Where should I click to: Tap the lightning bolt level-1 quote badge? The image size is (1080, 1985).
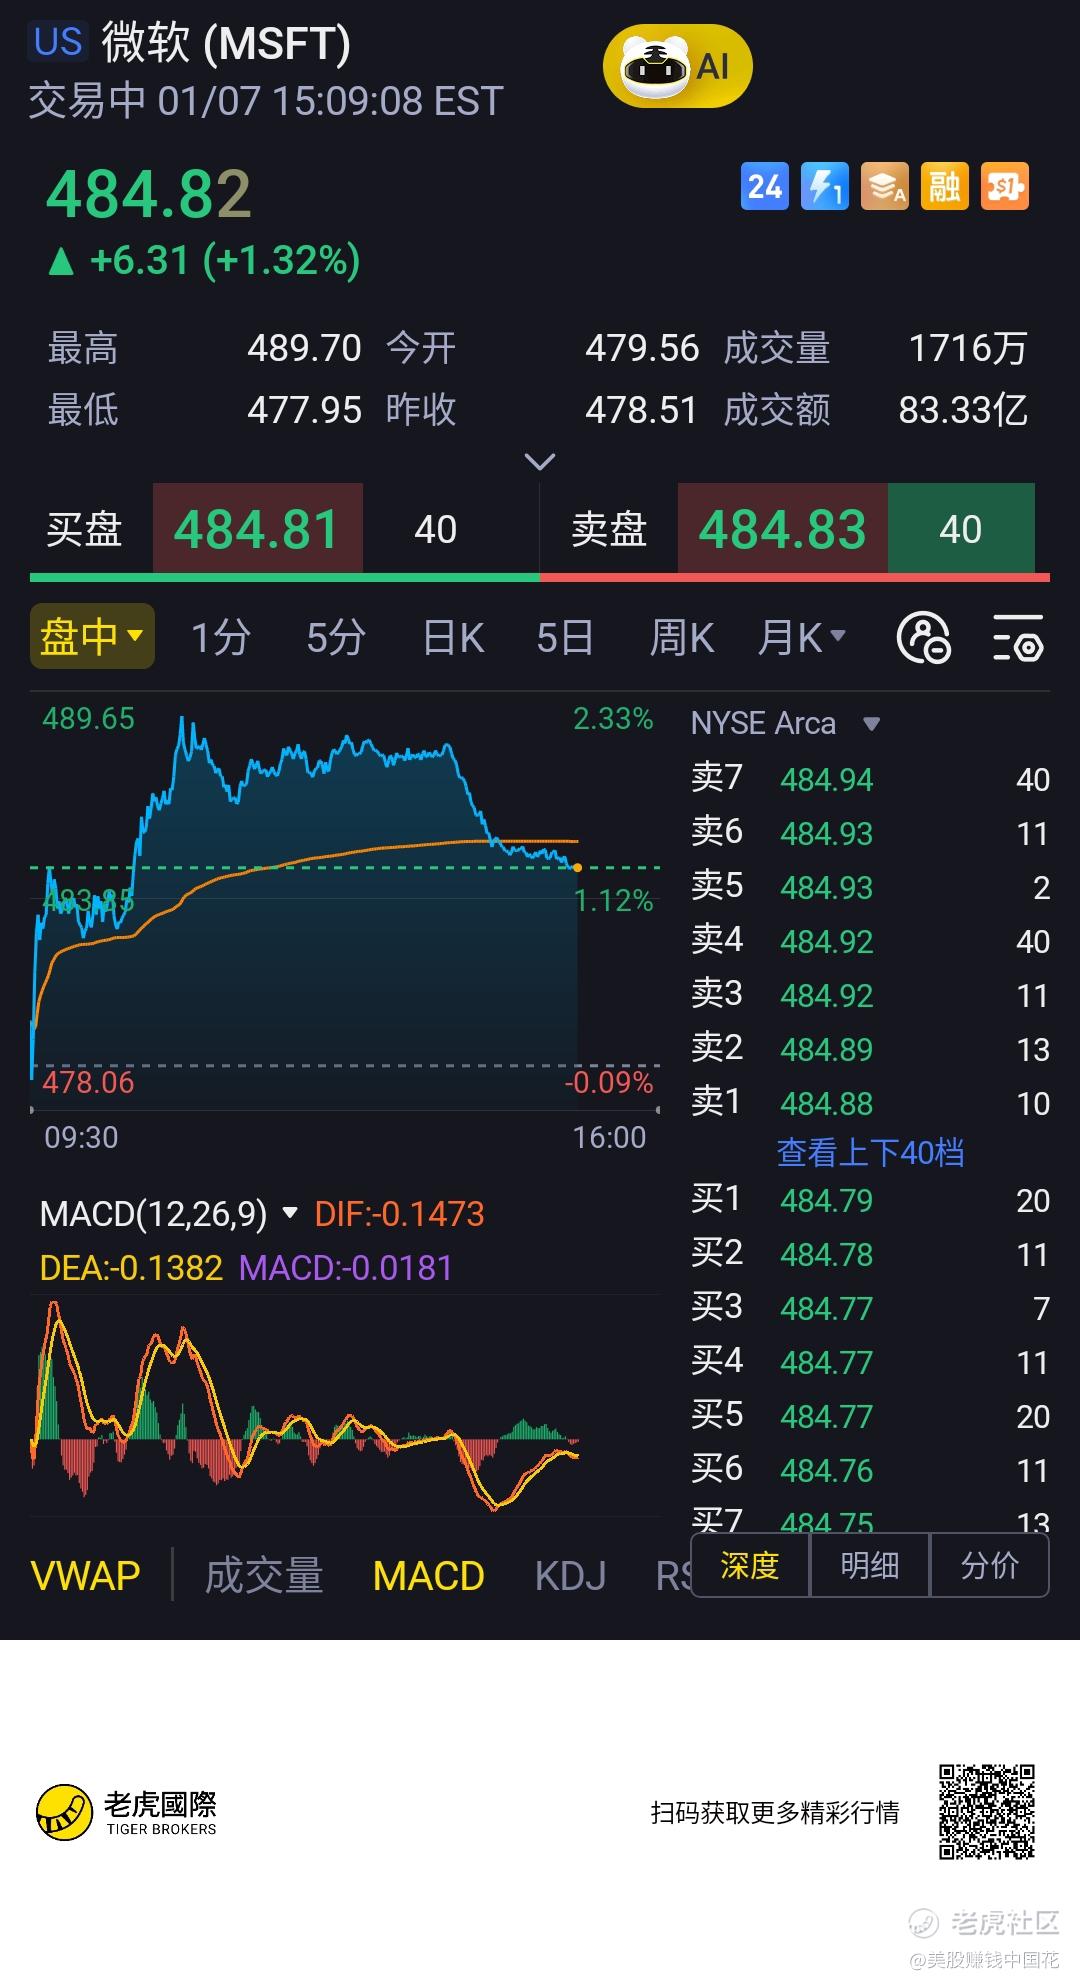click(825, 187)
